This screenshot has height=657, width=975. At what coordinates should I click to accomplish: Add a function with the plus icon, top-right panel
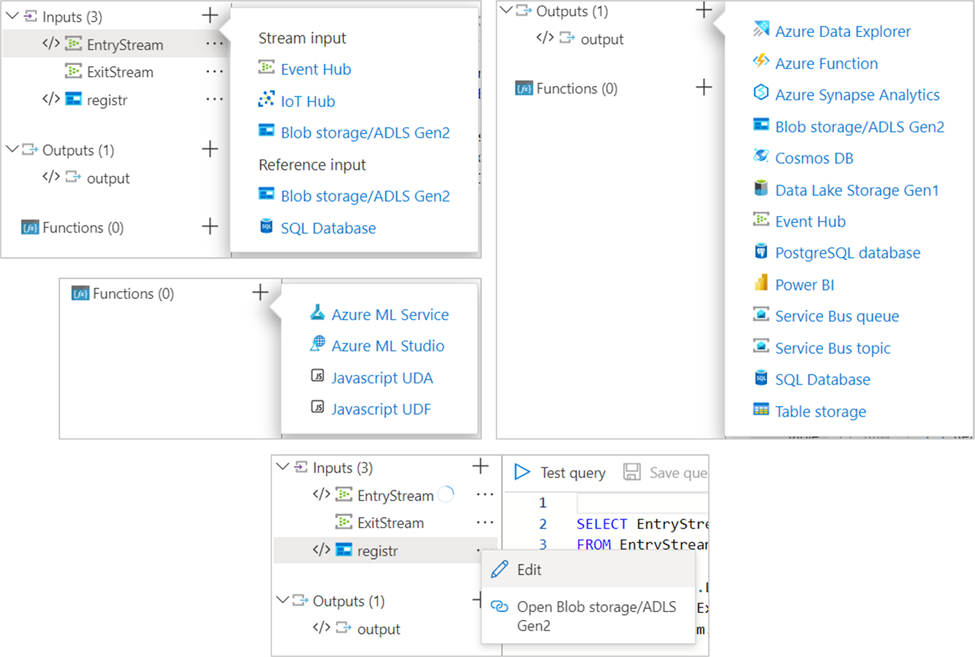[704, 87]
